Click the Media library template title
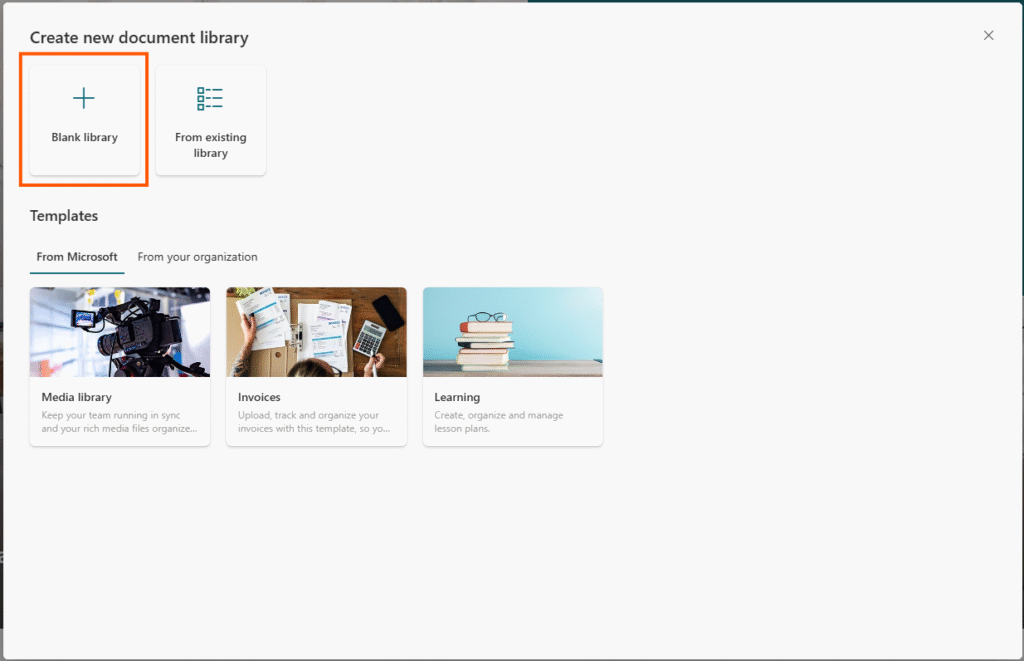Screen dimensions: 1024x661 76,397
